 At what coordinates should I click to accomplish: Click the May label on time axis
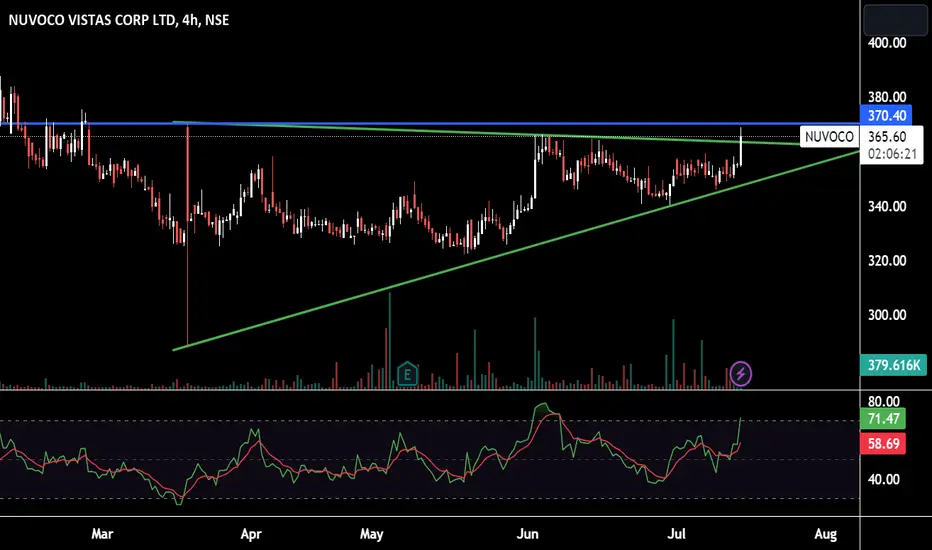[x=371, y=534]
